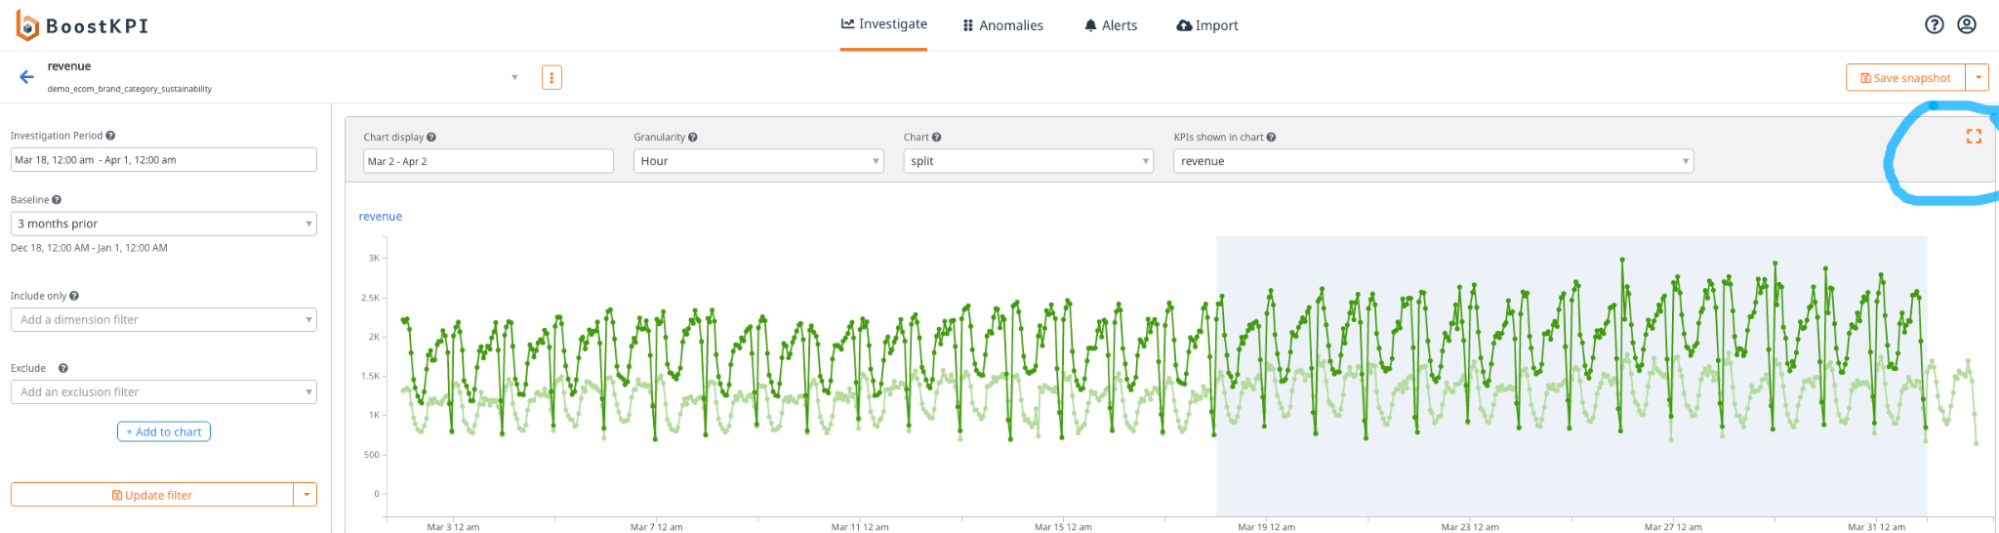Click the Save snapshot button
The width and height of the screenshot is (1999, 533).
(x=1905, y=78)
